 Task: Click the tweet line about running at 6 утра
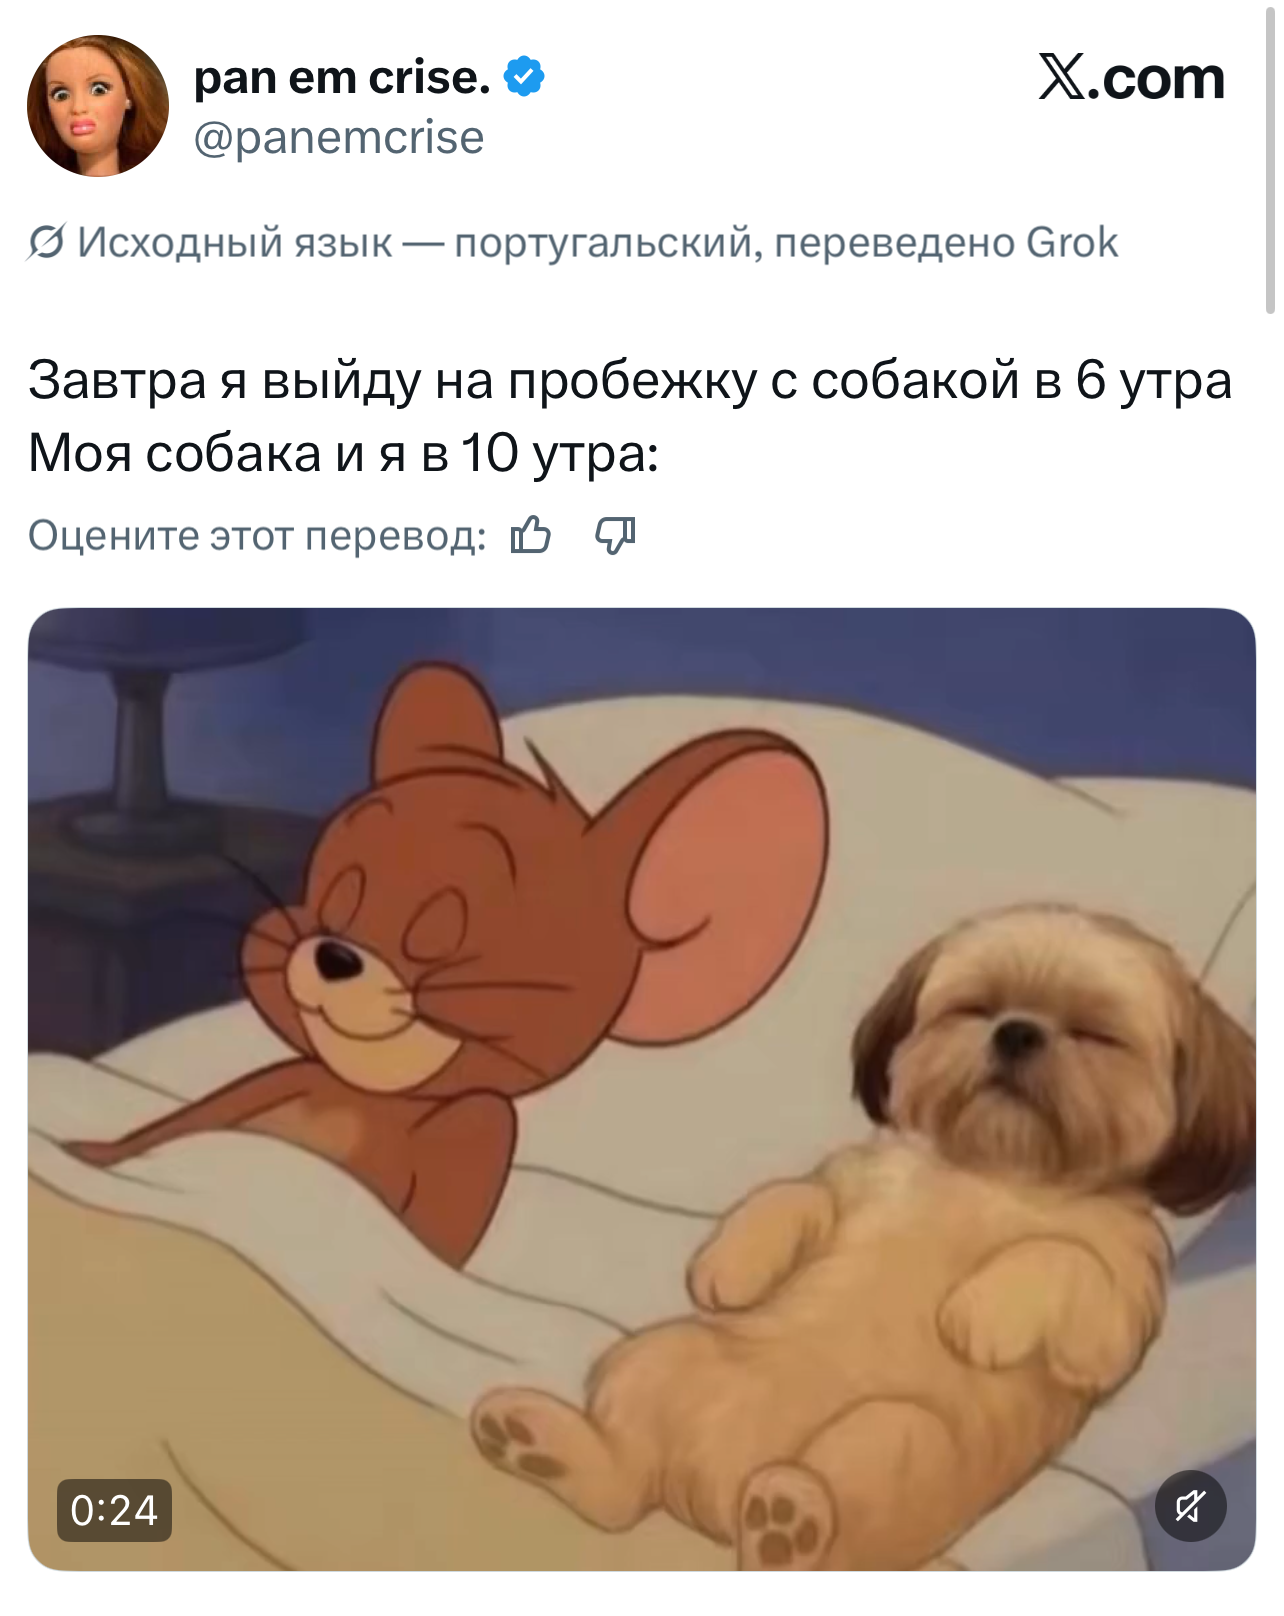[x=630, y=381]
